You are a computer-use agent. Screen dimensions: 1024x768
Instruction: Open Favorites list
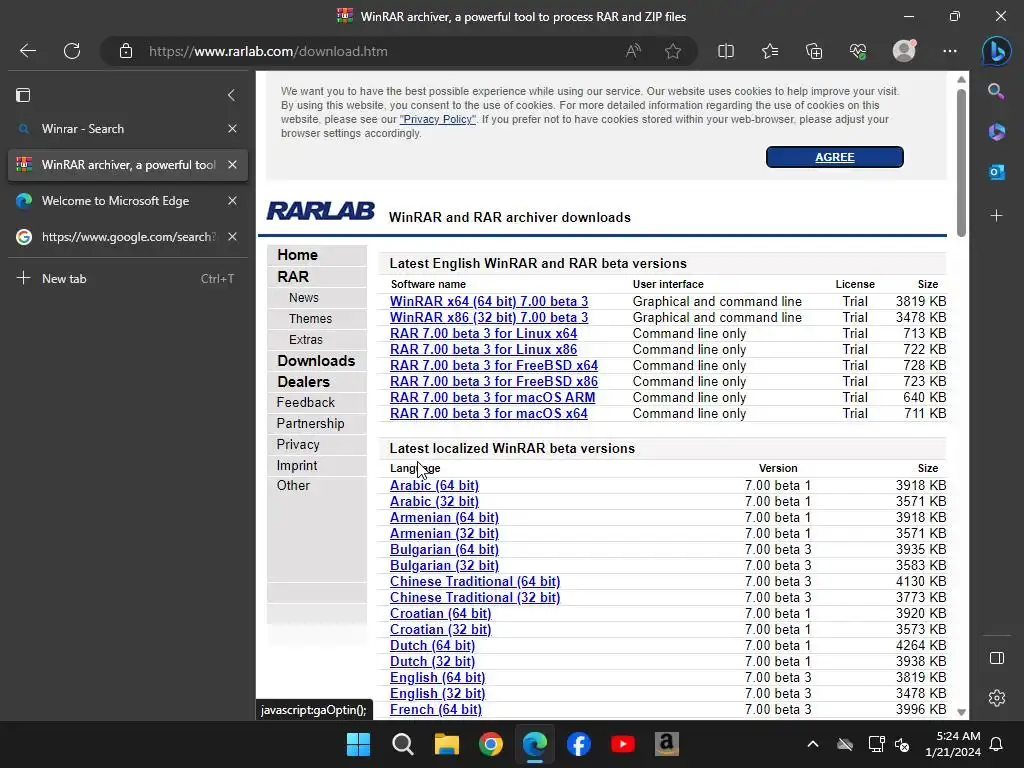point(770,51)
